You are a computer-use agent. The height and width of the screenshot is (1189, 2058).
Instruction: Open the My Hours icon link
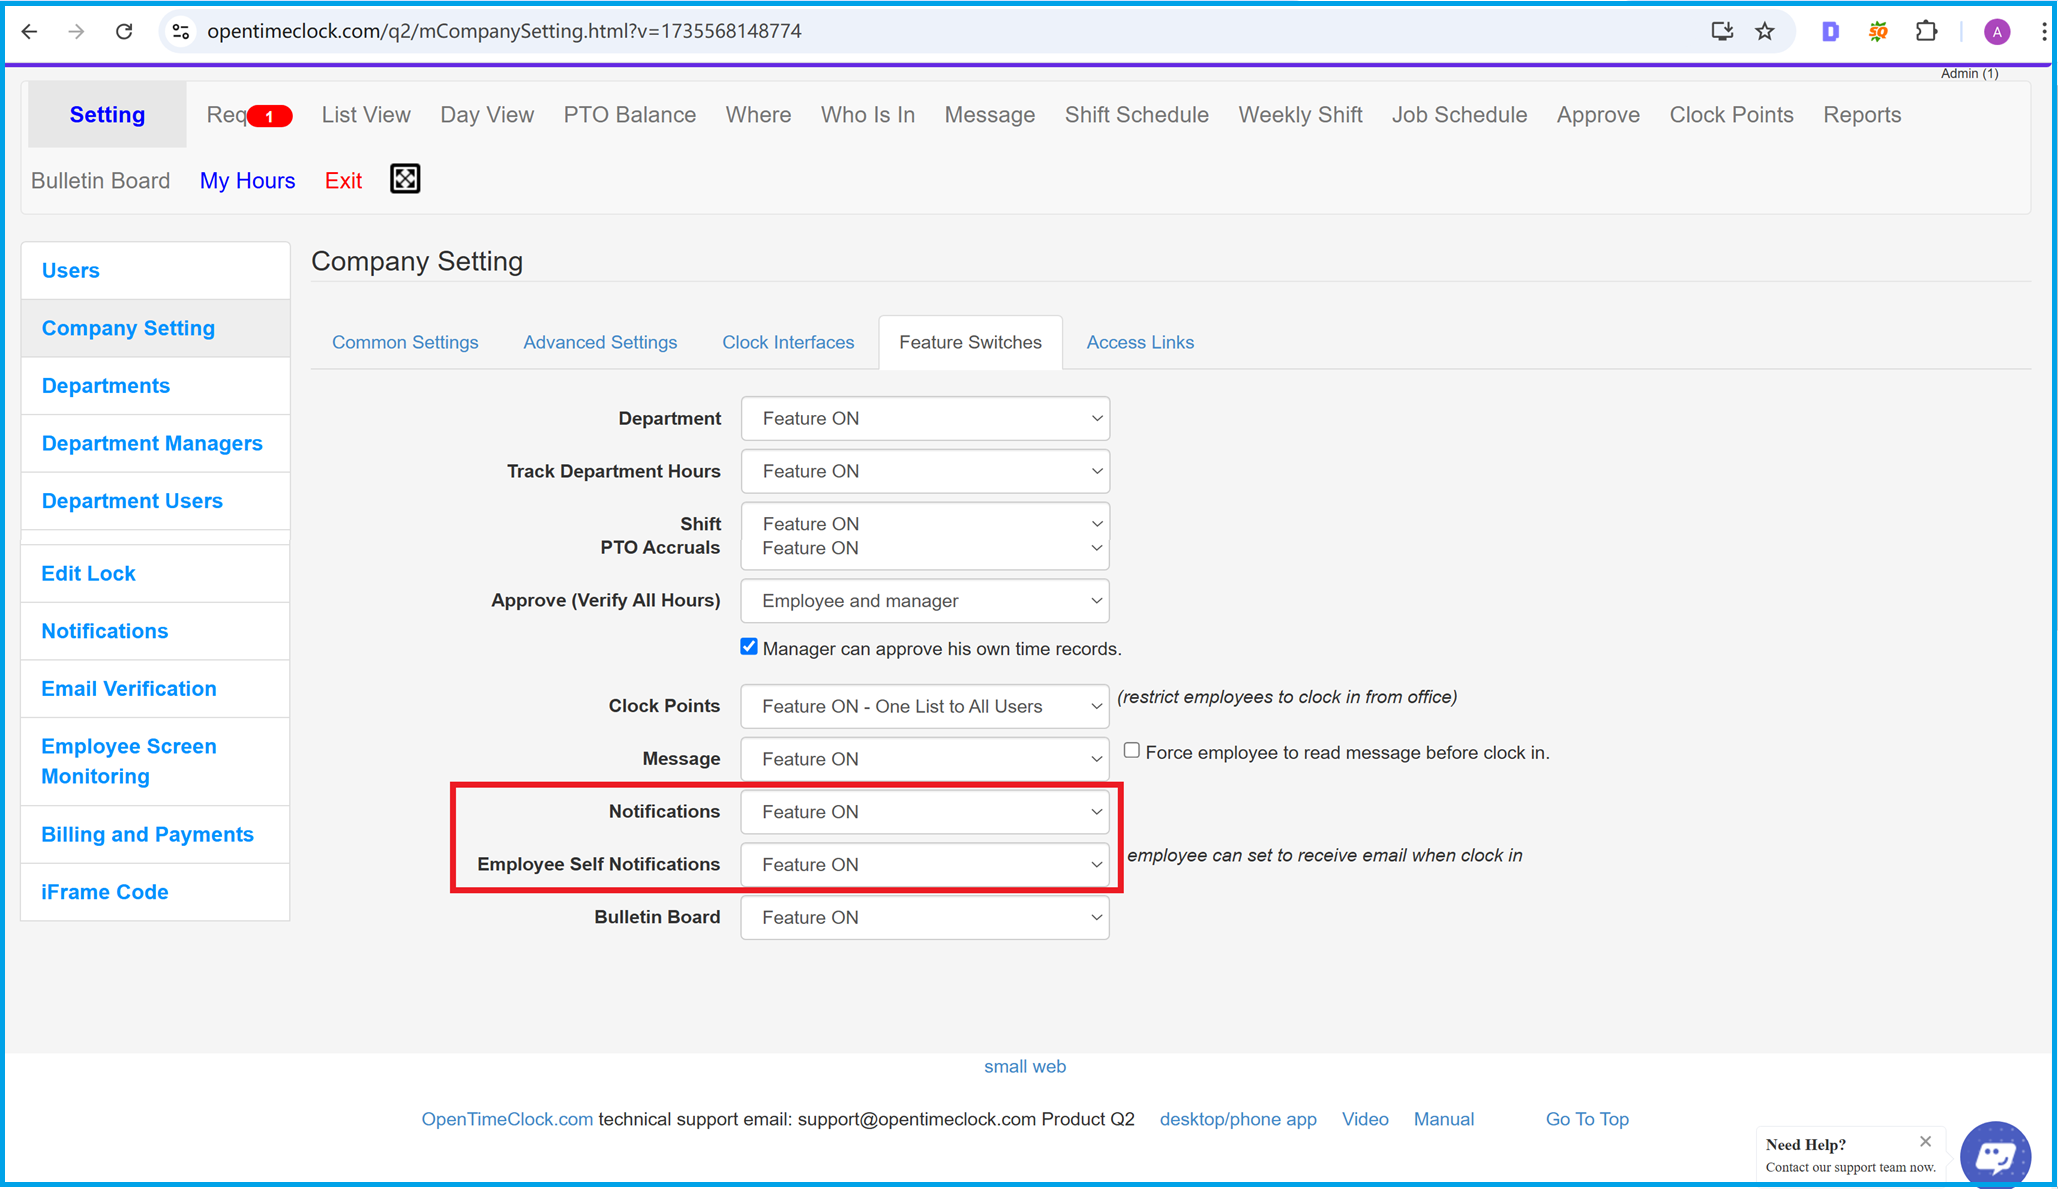tap(248, 180)
